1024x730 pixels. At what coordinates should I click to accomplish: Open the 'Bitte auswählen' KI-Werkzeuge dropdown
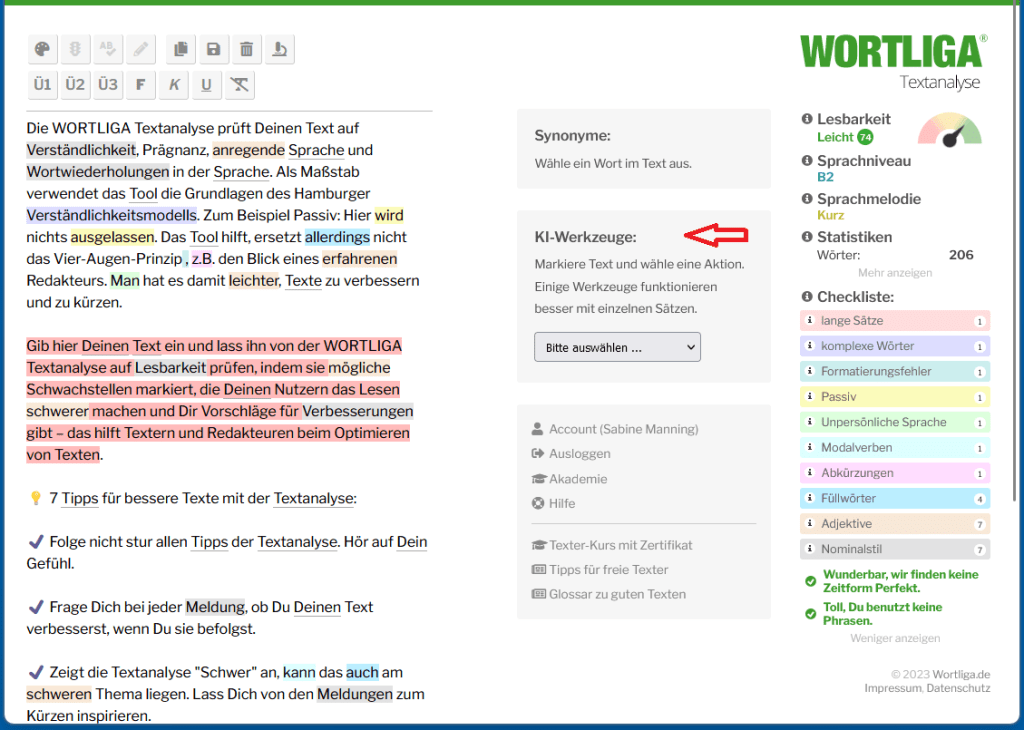click(617, 348)
